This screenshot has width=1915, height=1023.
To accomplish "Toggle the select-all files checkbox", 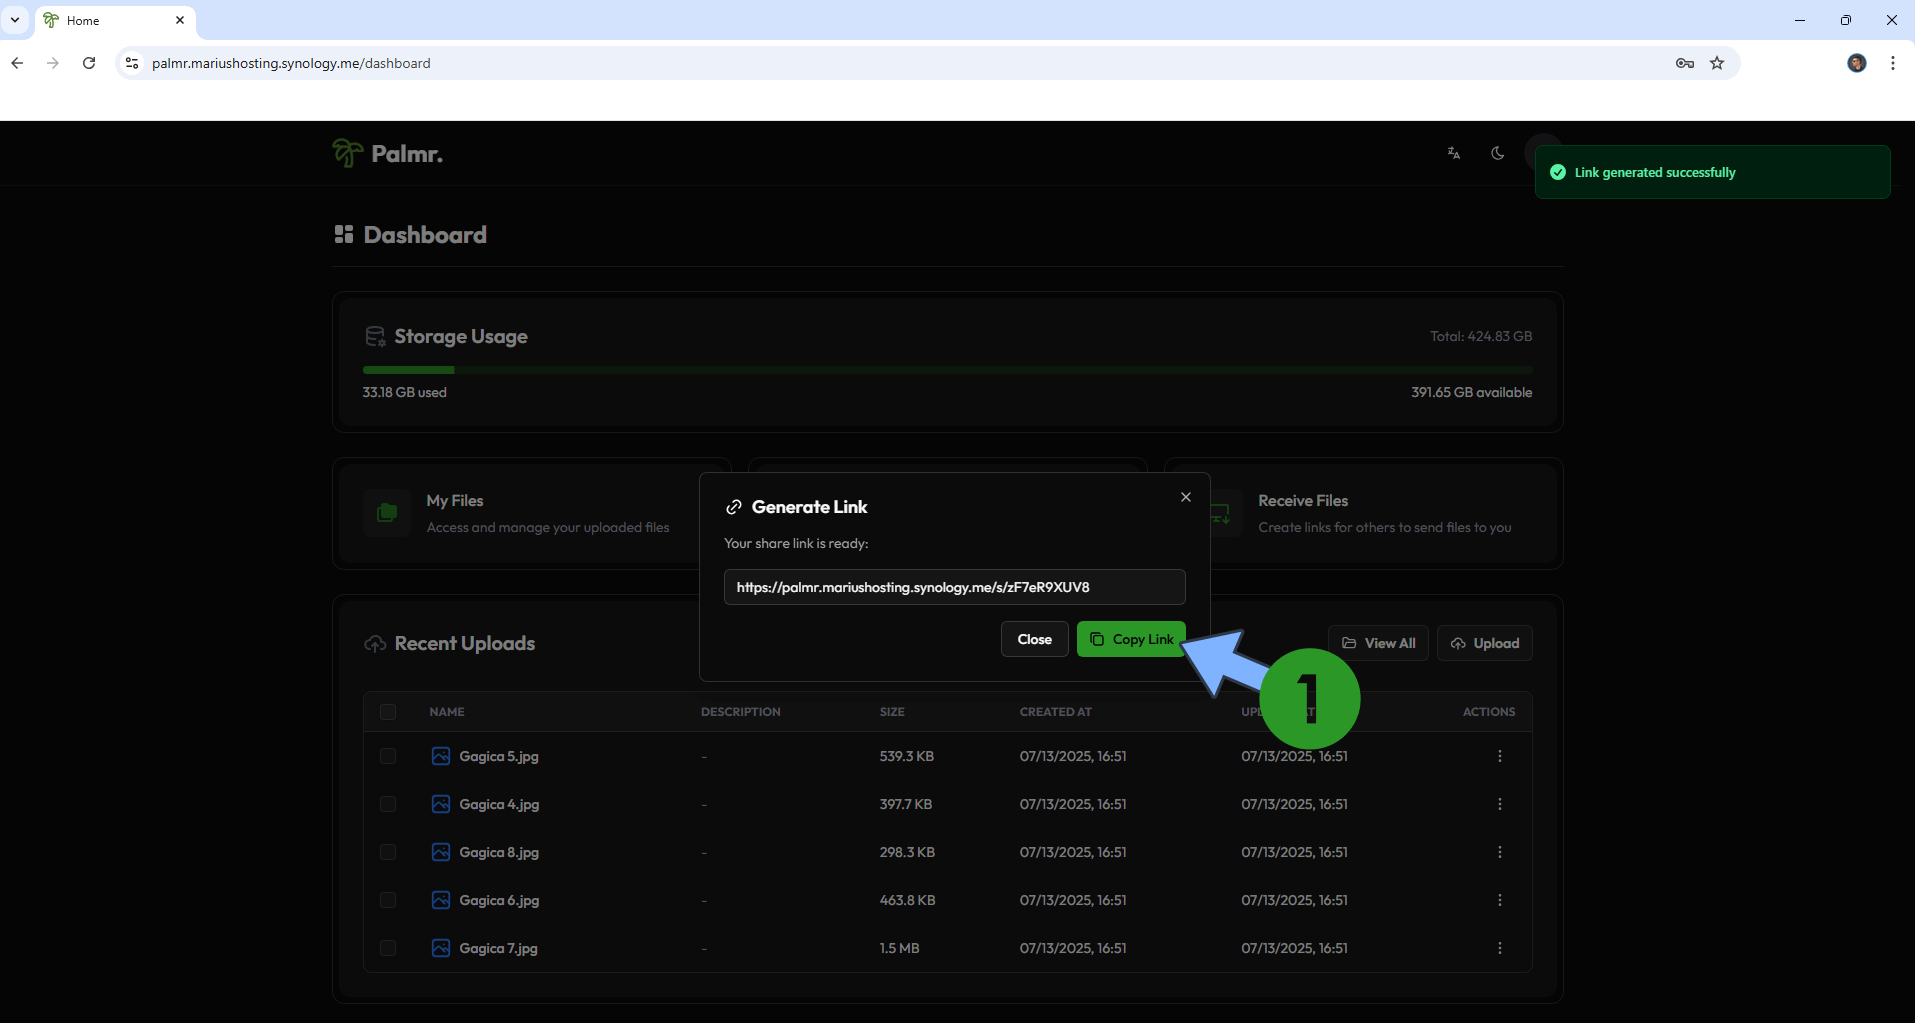I will tap(388, 712).
